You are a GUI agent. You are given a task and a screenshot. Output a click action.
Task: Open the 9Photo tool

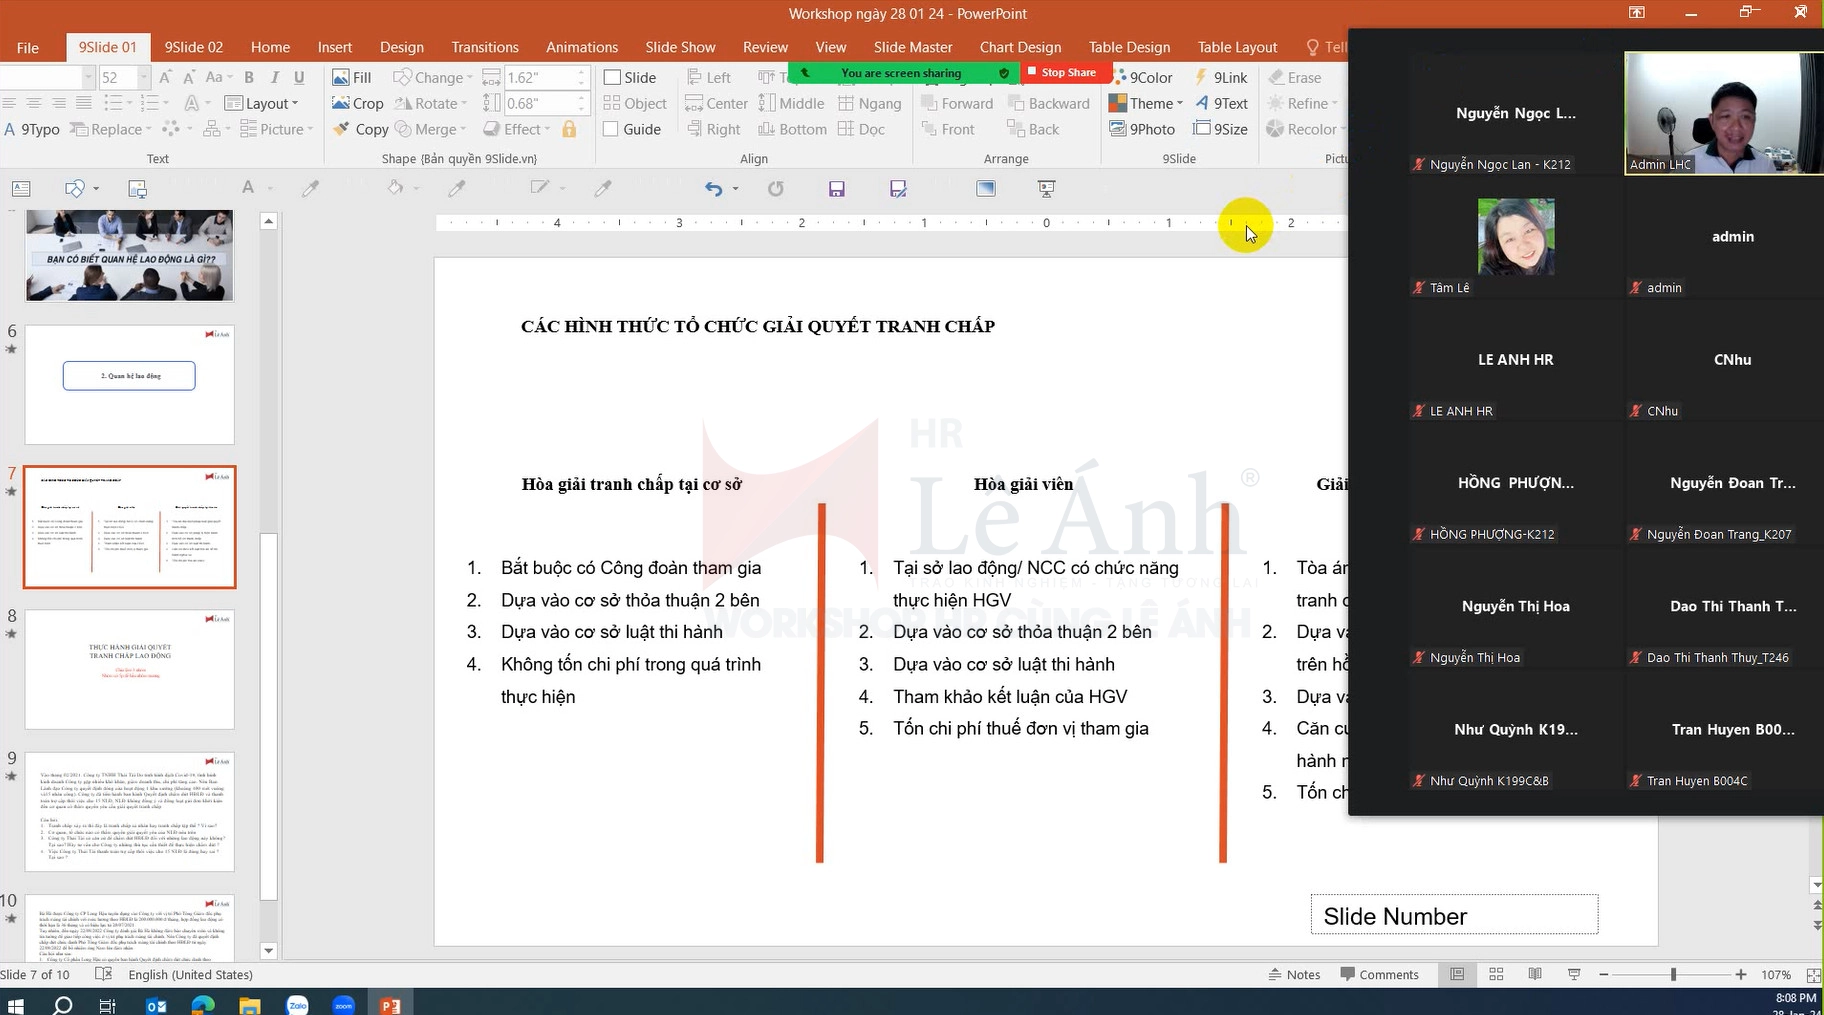pyautogui.click(x=1142, y=129)
